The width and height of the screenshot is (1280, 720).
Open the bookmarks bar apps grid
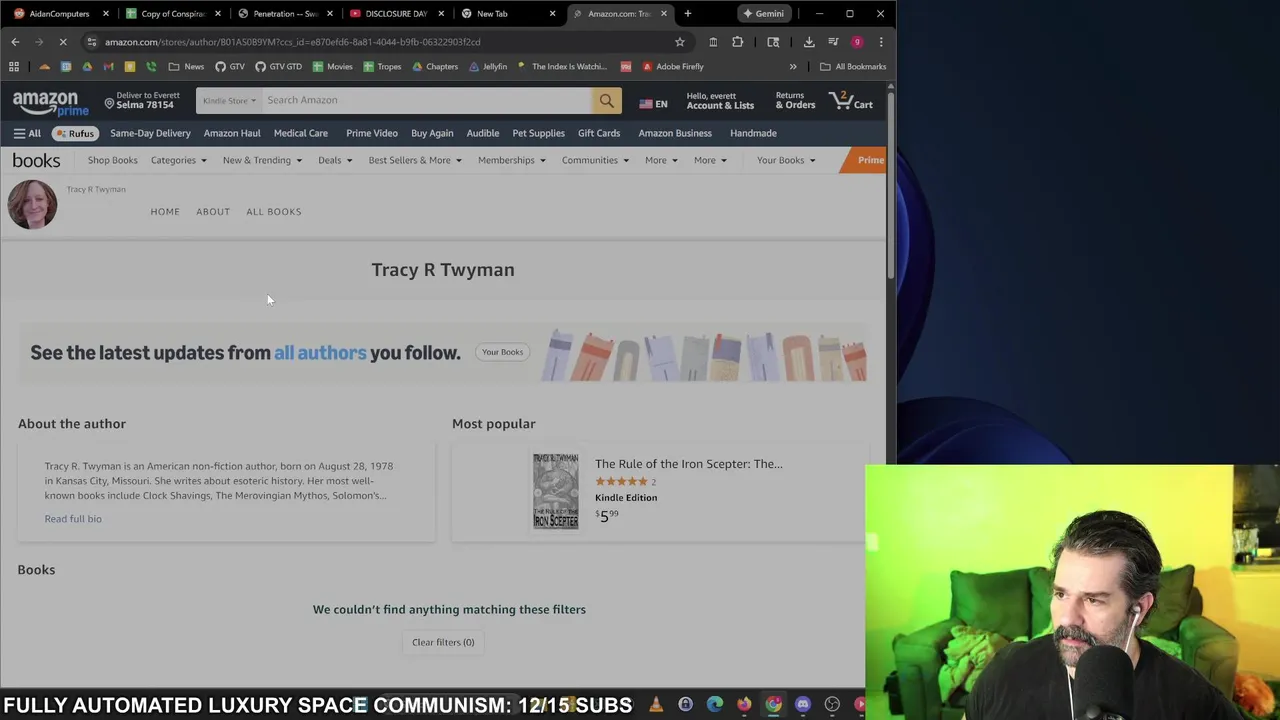(14, 67)
